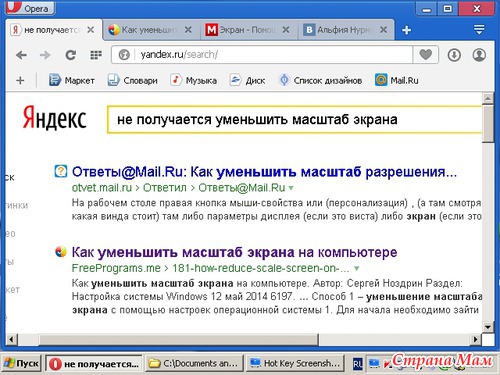Screen dimensions: 500x375
Task: Open the tab list menu icon
Action: pos(479,30)
